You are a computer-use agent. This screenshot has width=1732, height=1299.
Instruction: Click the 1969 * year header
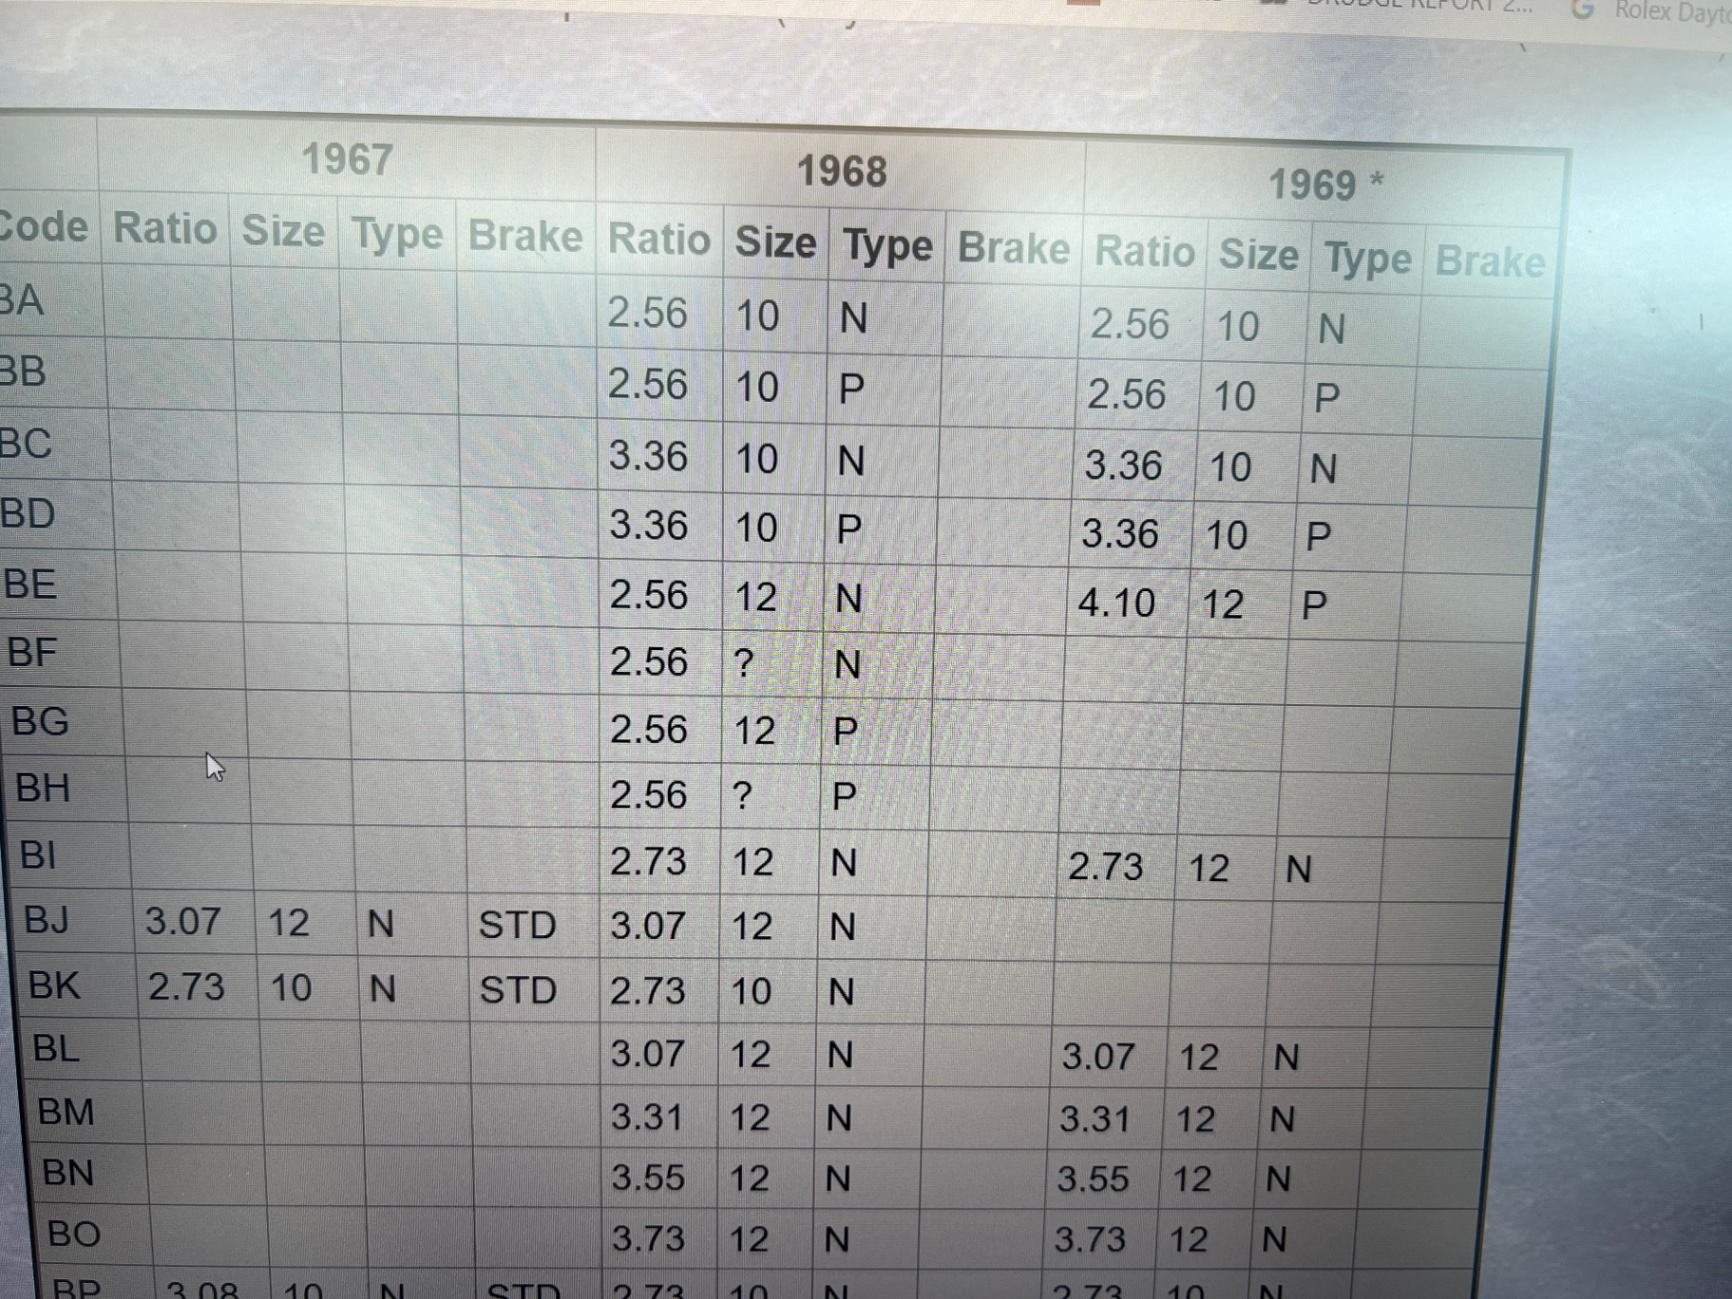click(1325, 185)
